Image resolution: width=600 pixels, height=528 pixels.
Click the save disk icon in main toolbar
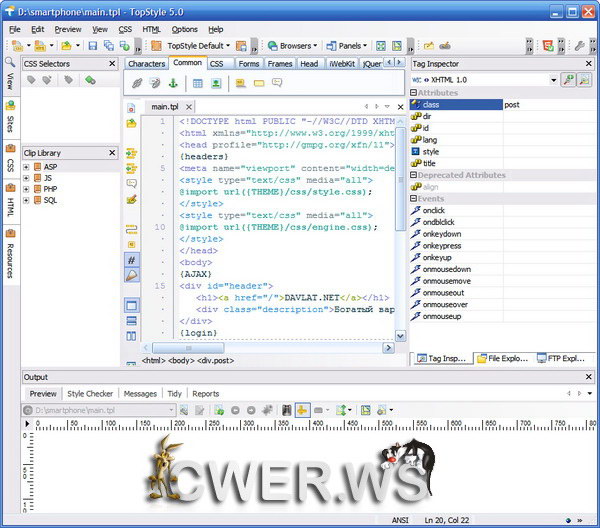(93, 46)
